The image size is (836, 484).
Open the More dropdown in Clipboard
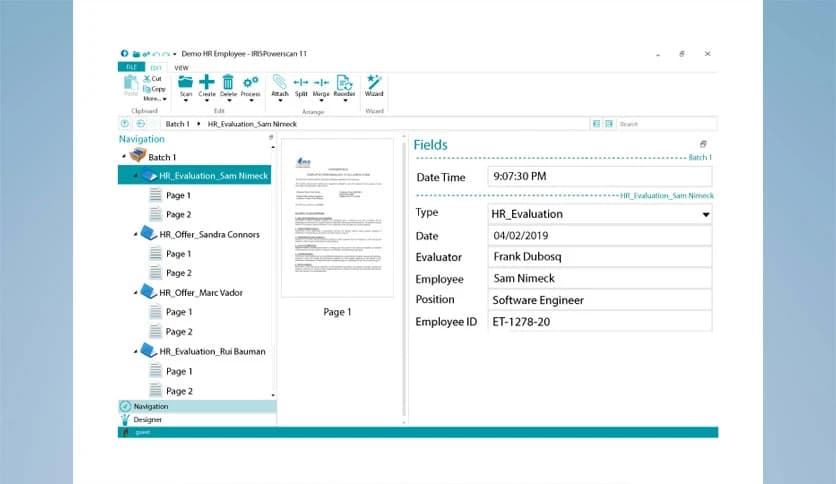point(155,99)
